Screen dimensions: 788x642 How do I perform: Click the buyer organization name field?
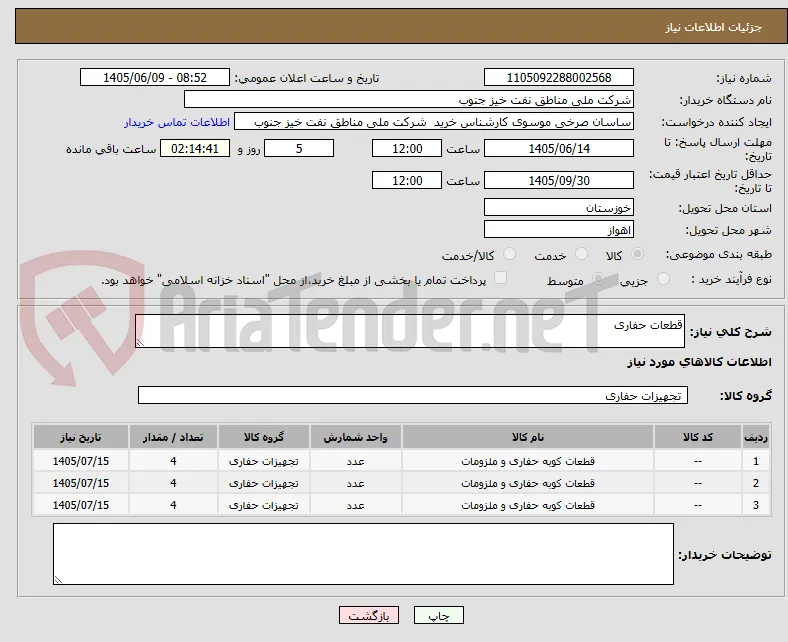[x=409, y=100]
